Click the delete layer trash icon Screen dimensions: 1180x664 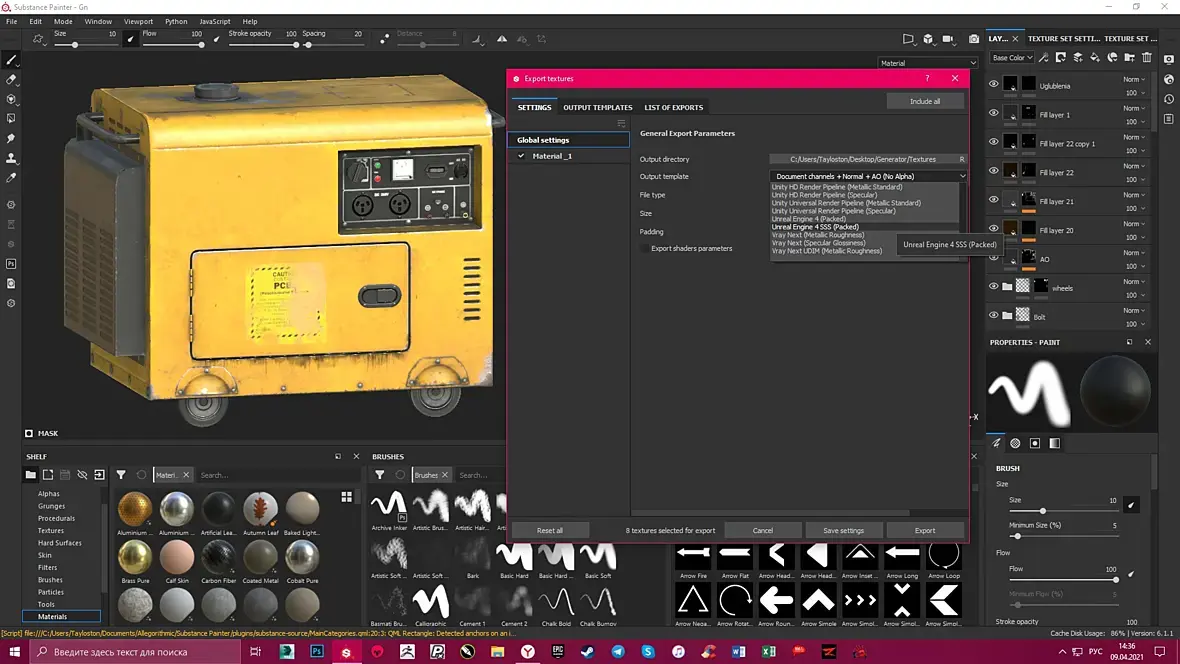[1147, 58]
